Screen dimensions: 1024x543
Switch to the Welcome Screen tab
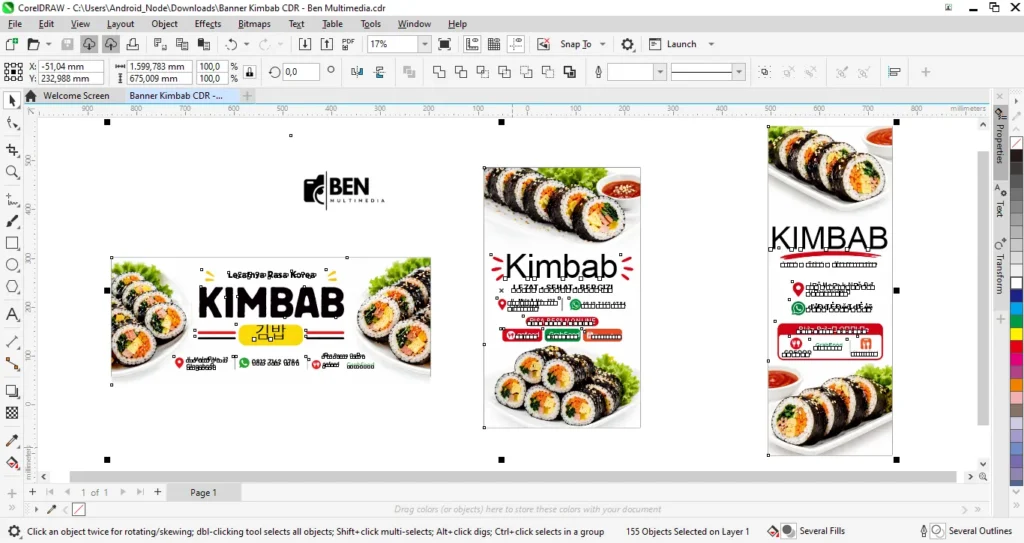[x=76, y=95]
